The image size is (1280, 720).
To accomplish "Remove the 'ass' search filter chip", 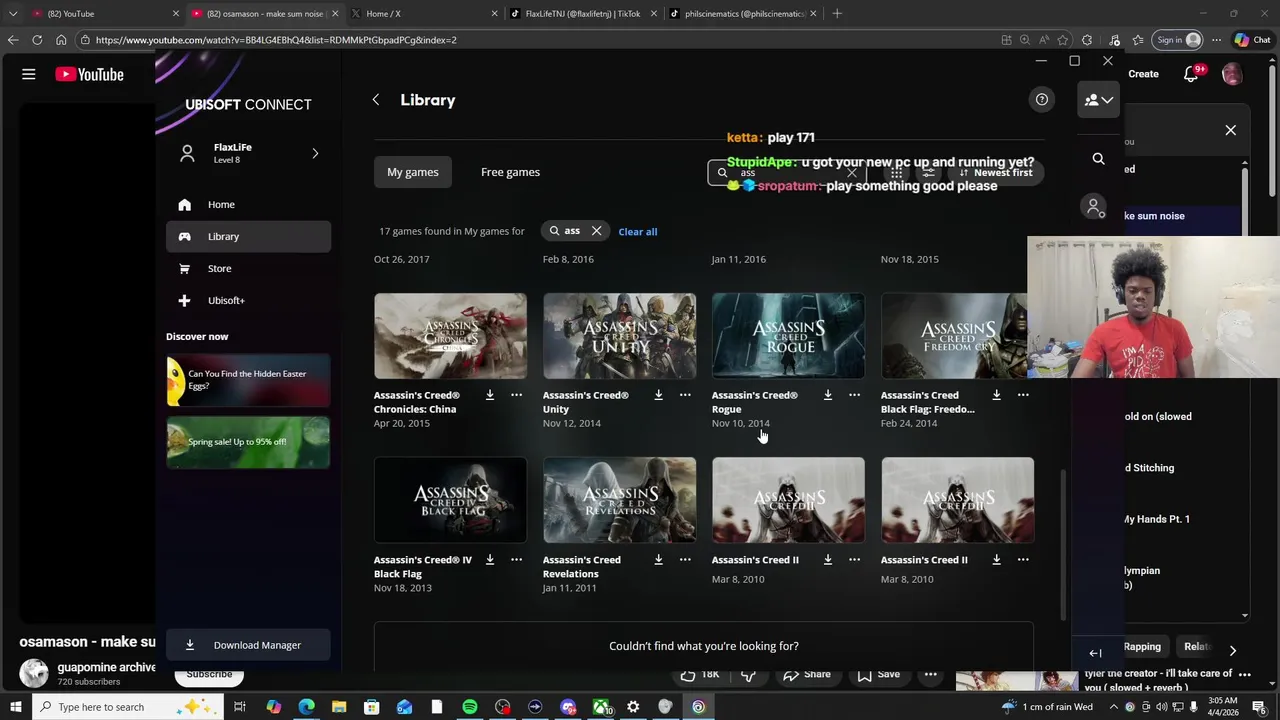I will tap(597, 231).
